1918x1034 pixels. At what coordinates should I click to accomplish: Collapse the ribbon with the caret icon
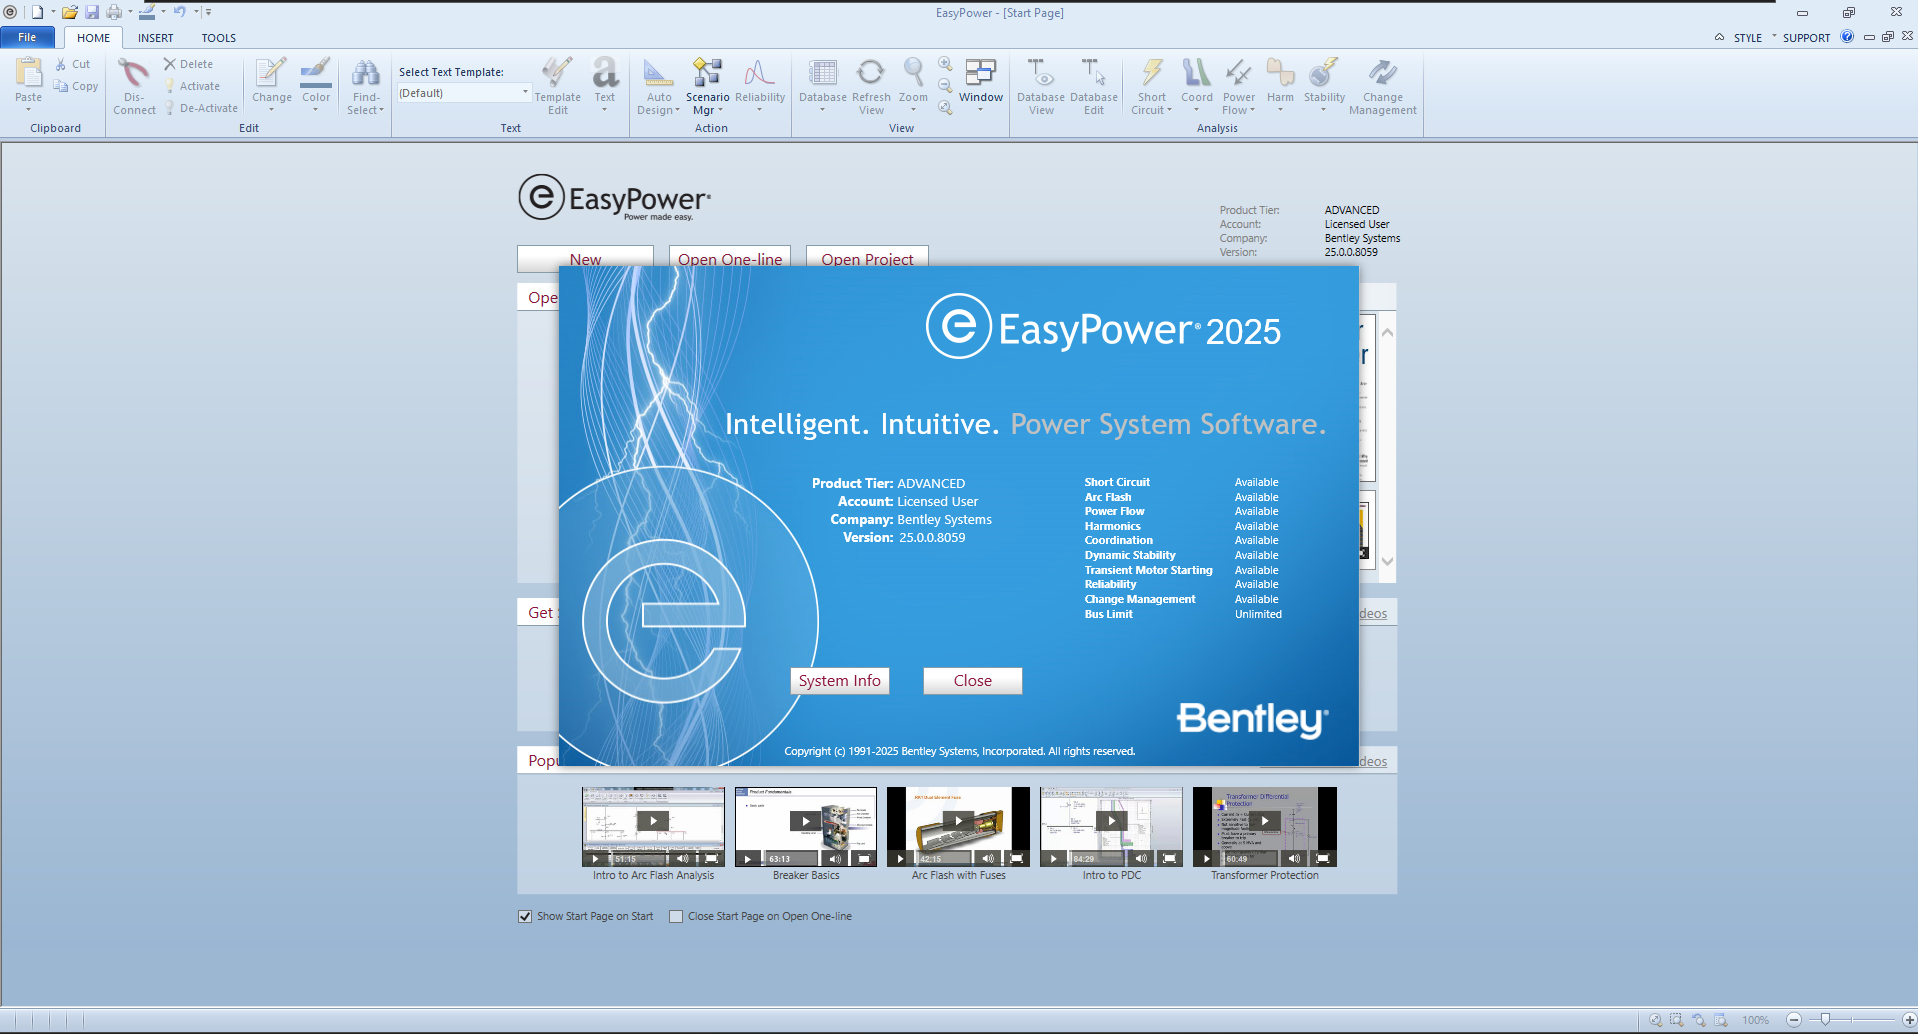[1719, 37]
